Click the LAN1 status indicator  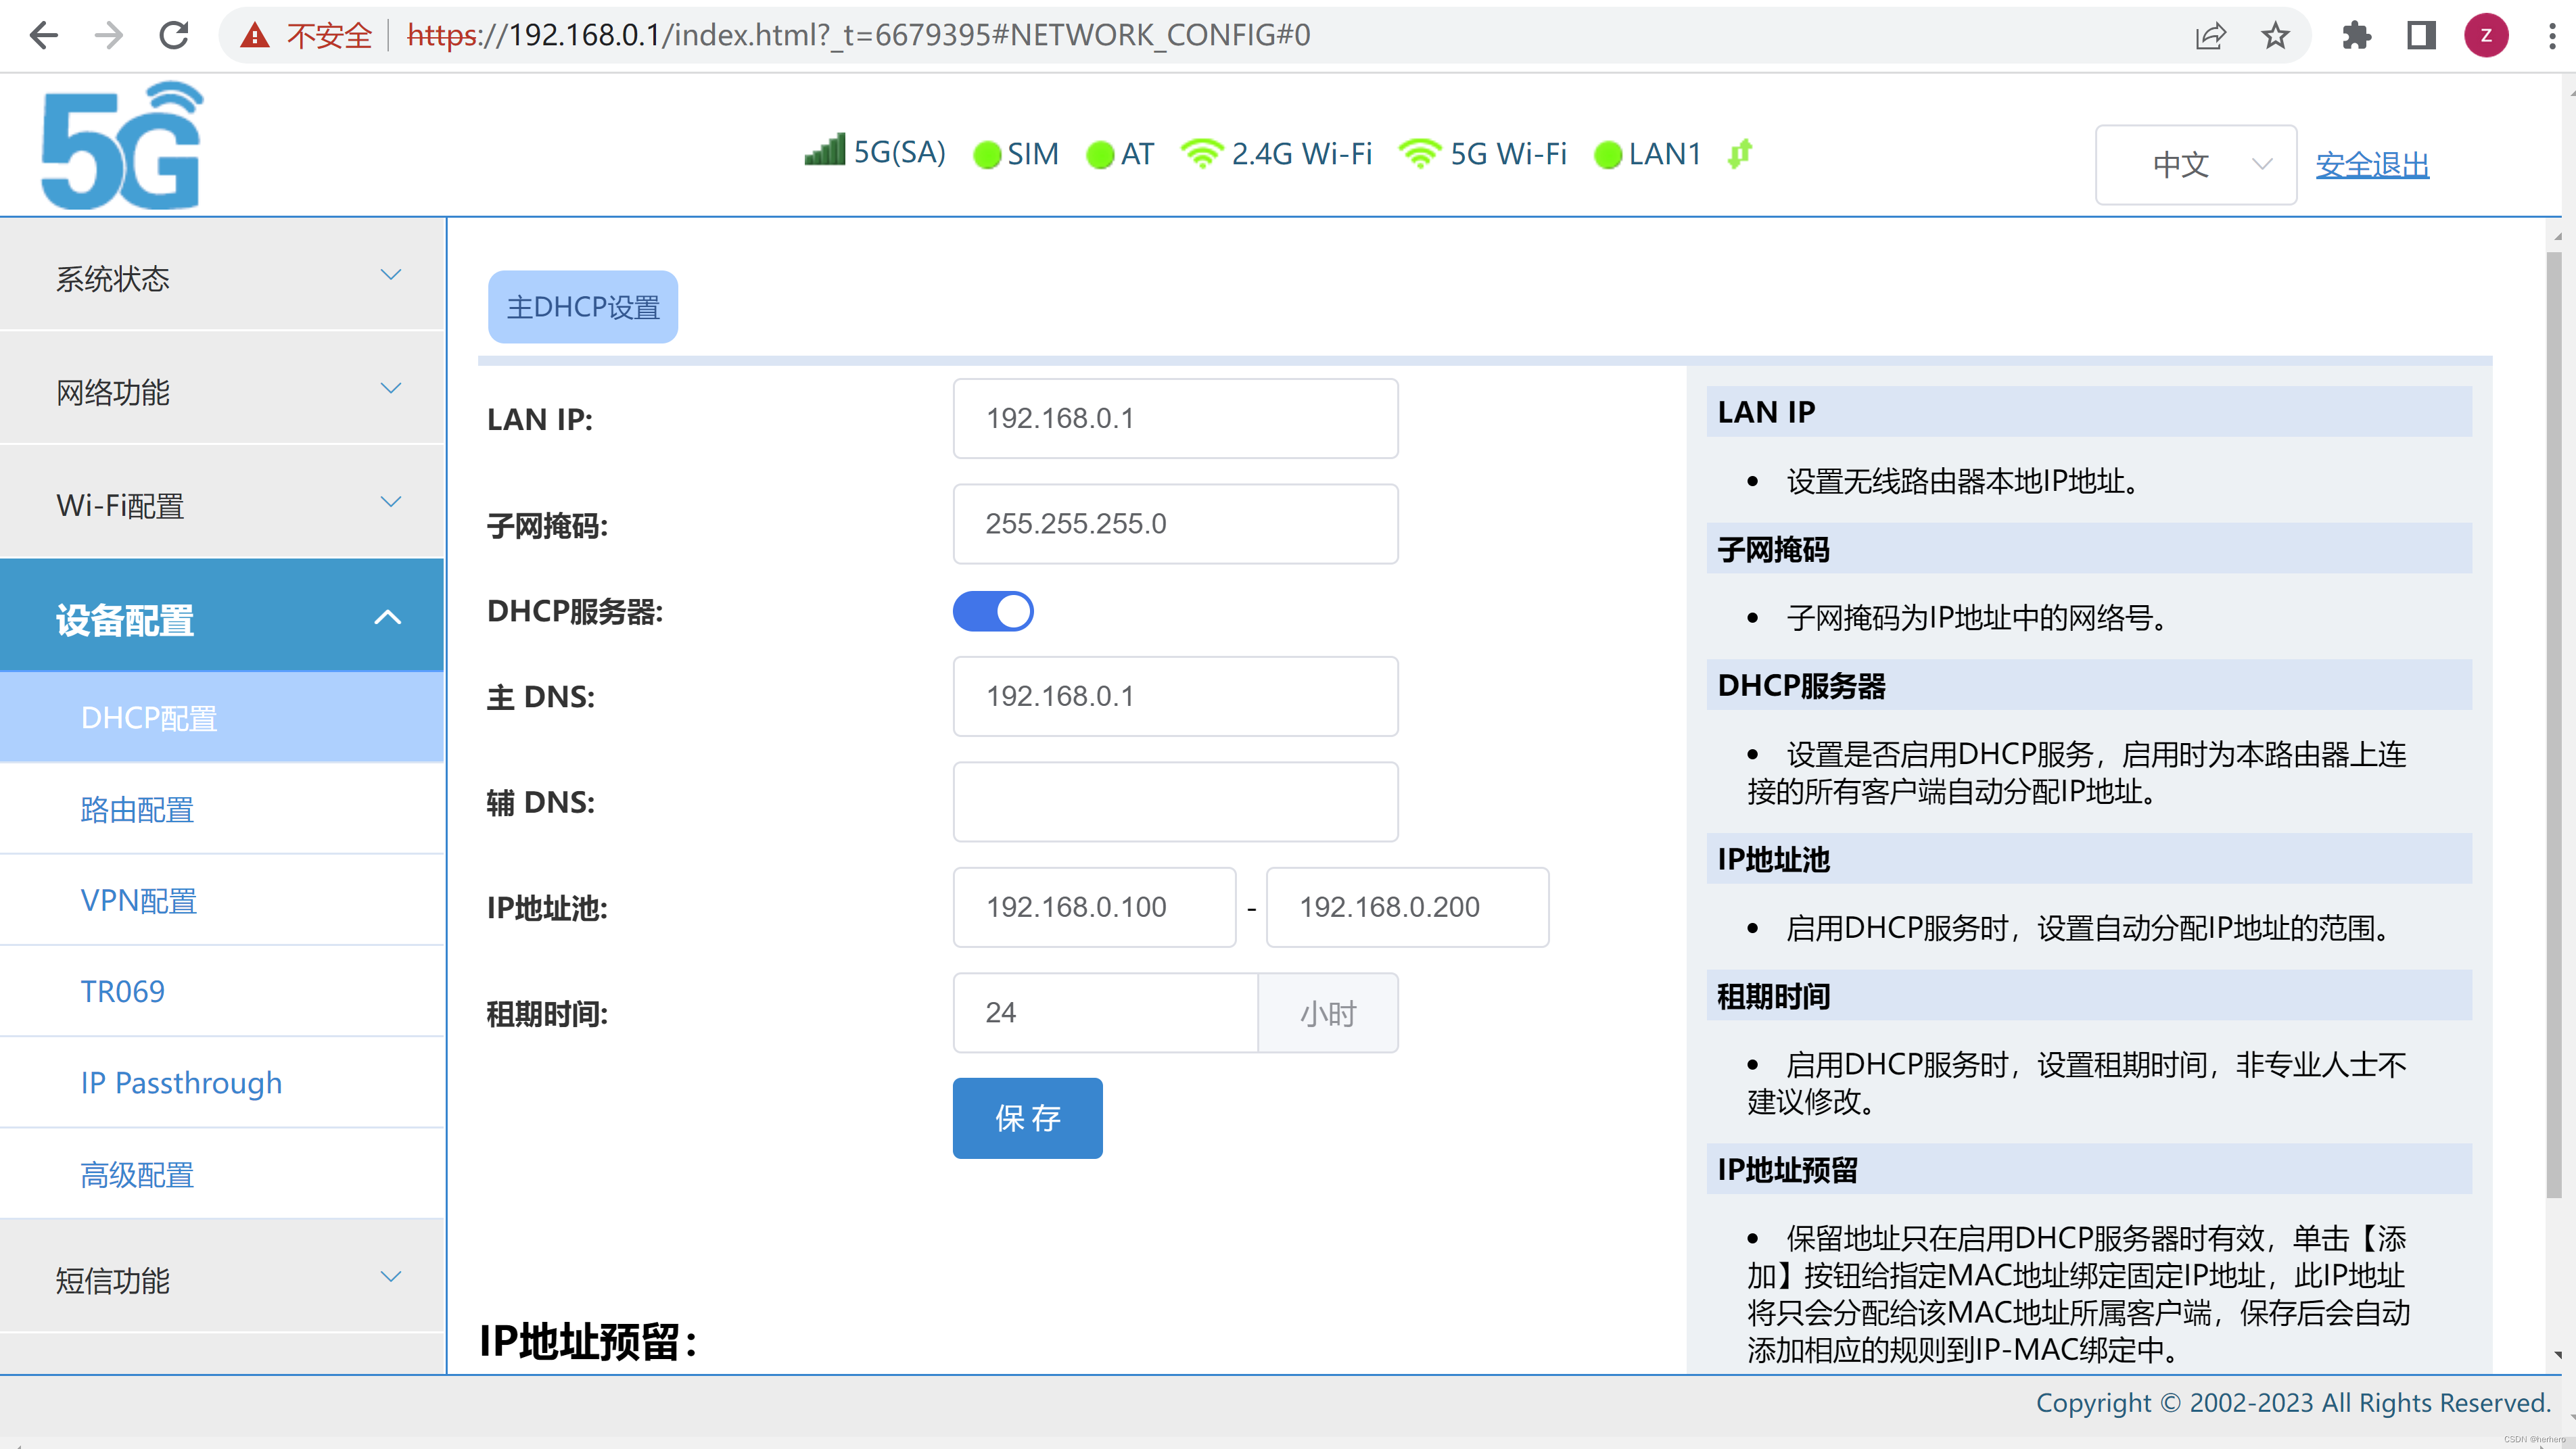[x=1648, y=154]
